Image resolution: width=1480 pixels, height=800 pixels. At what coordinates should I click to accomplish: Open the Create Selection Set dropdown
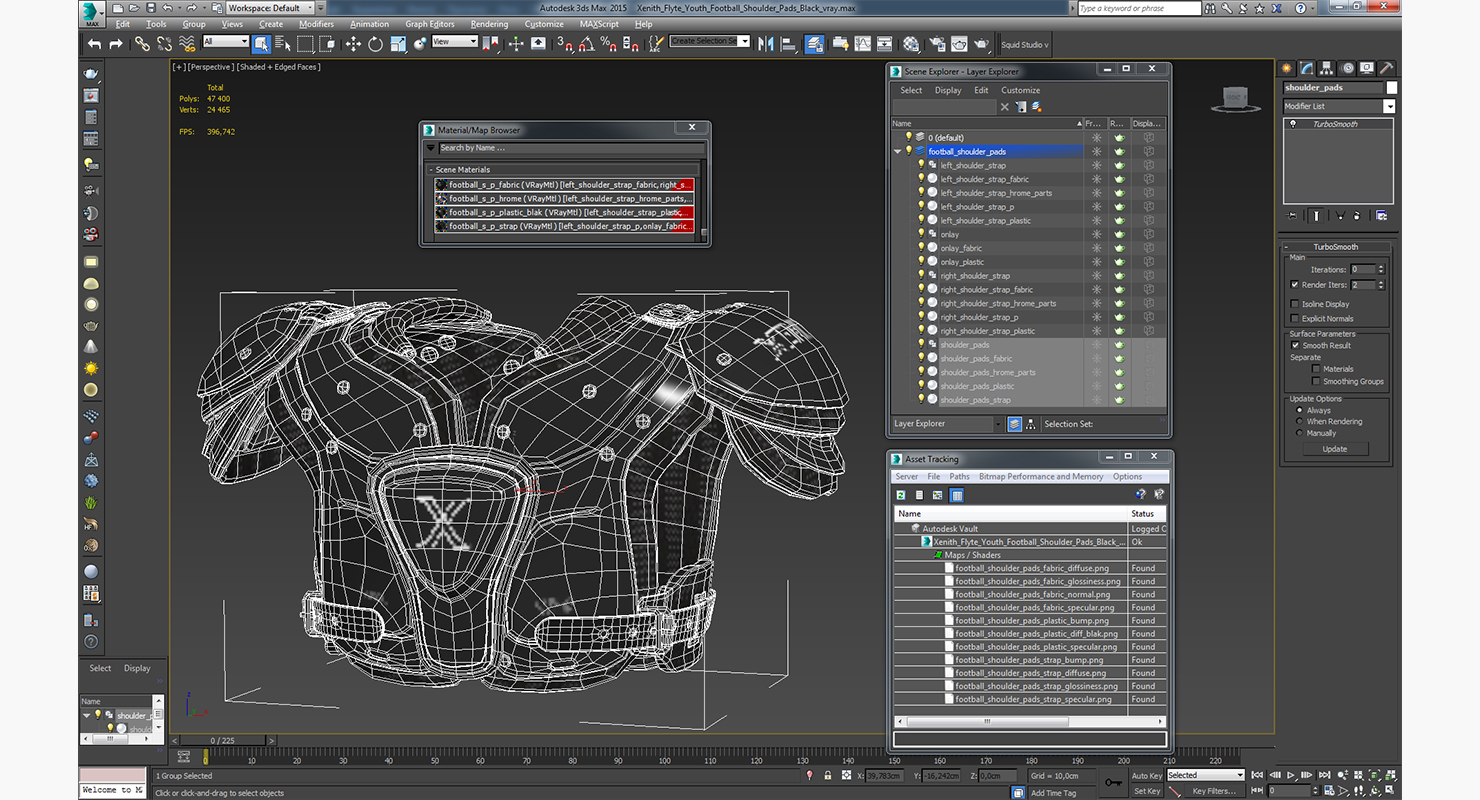(x=744, y=41)
